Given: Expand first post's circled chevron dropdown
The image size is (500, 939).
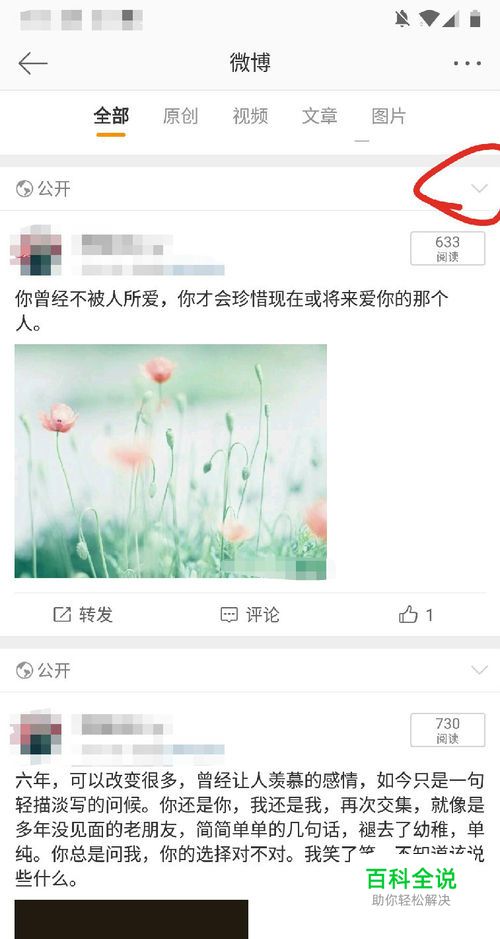Looking at the screenshot, I should 480,189.
